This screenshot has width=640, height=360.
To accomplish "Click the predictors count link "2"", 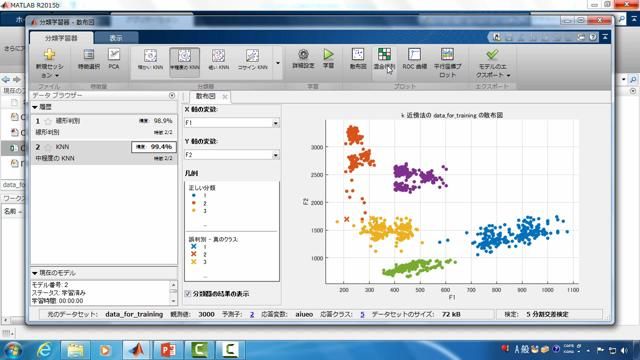I will click(x=252, y=314).
